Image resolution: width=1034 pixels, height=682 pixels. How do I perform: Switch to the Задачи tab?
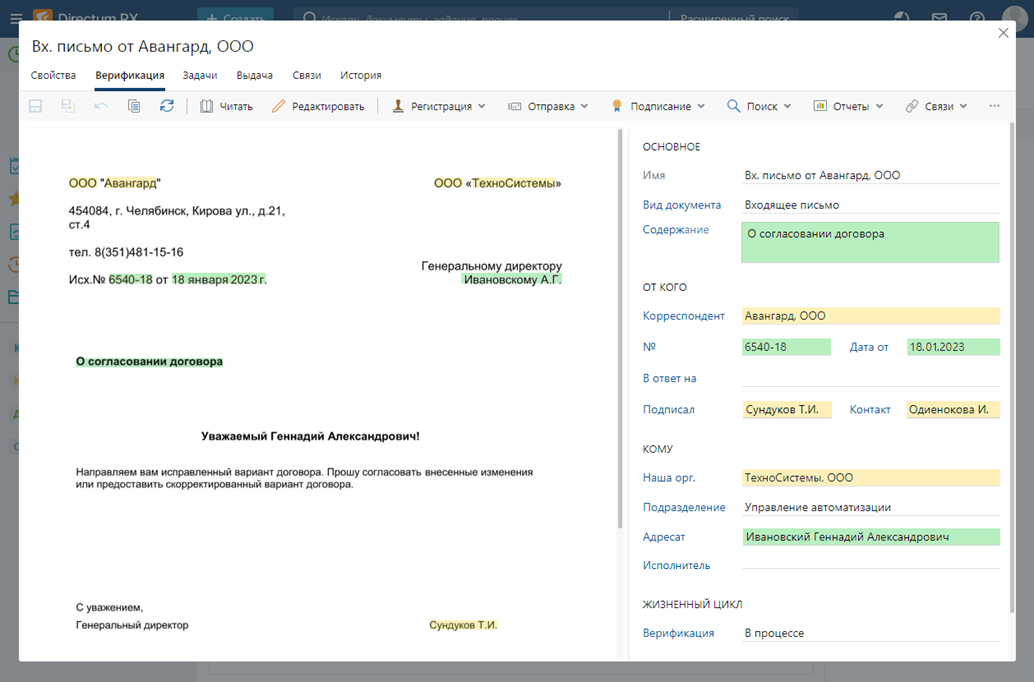200,75
